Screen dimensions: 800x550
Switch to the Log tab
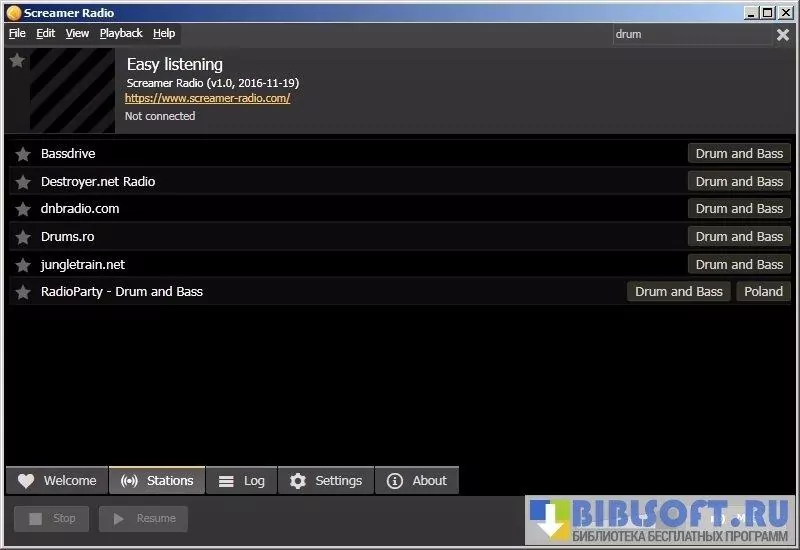coord(242,481)
